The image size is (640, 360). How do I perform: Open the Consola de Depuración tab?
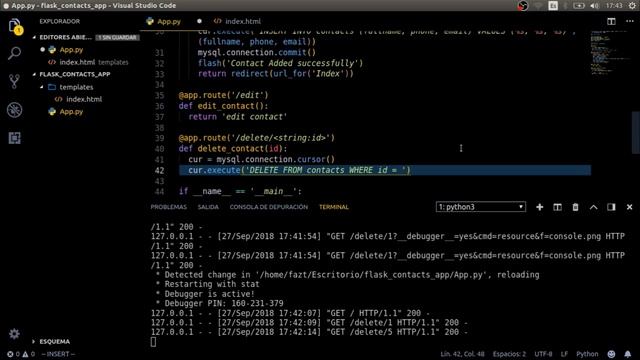tap(269, 207)
